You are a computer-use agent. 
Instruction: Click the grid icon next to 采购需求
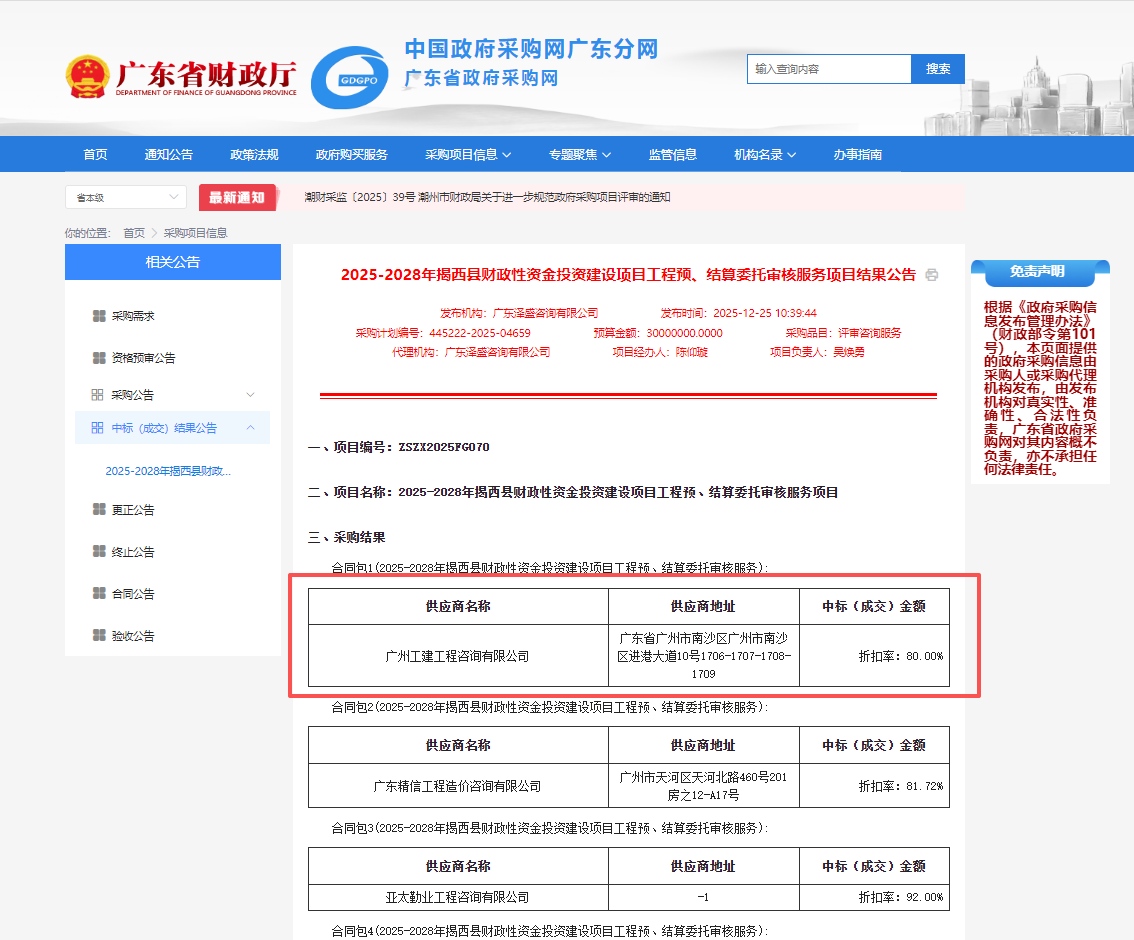99,316
